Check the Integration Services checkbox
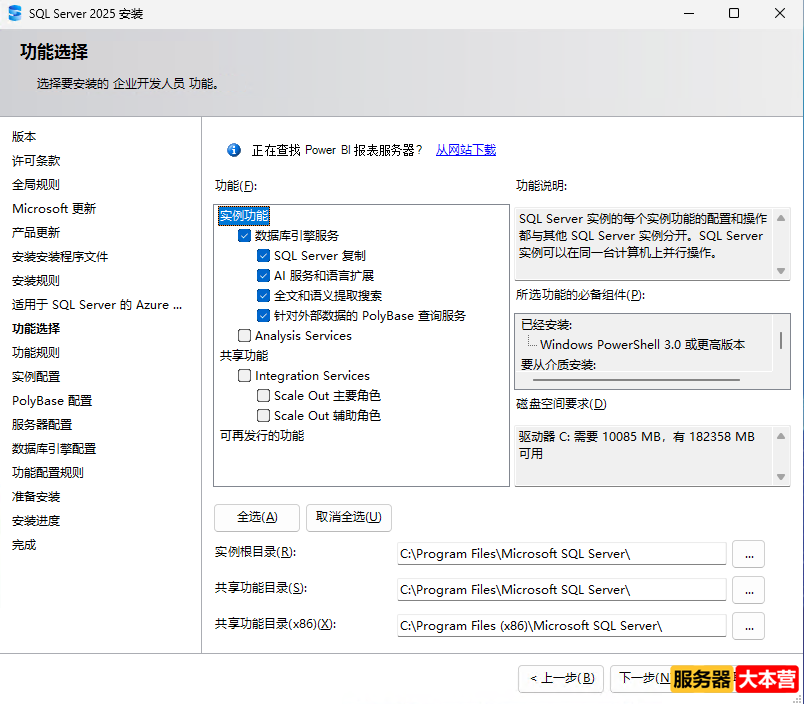 [243, 376]
